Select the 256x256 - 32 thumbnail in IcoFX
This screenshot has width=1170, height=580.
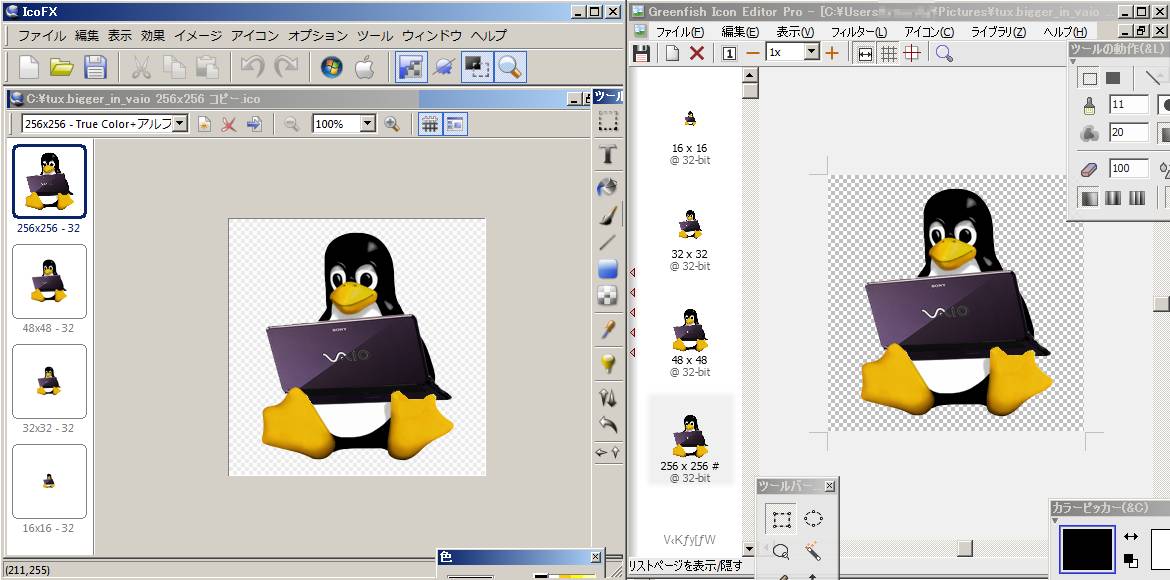49,181
